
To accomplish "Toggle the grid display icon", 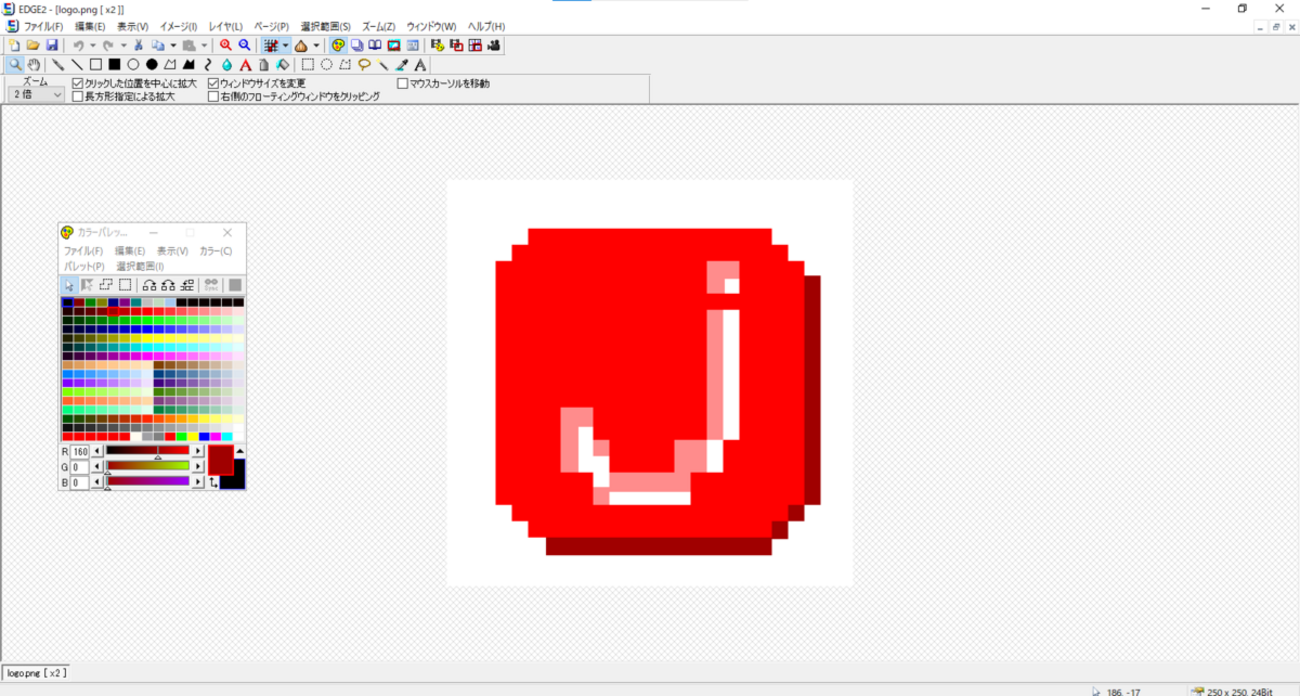I will tap(270, 45).
